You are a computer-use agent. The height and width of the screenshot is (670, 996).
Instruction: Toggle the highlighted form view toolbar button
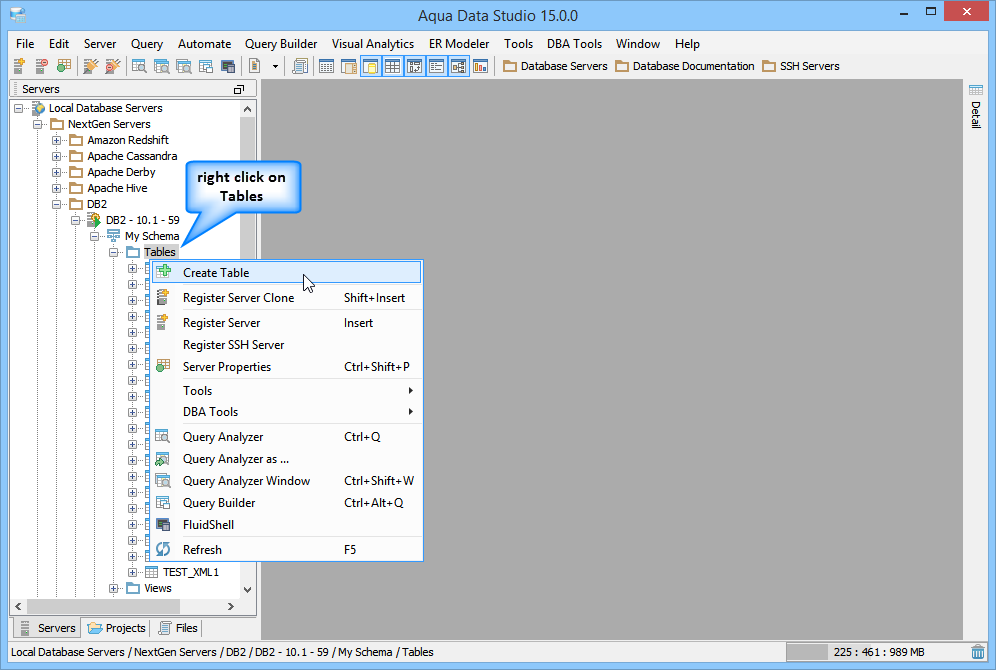pyautogui.click(x=436, y=65)
